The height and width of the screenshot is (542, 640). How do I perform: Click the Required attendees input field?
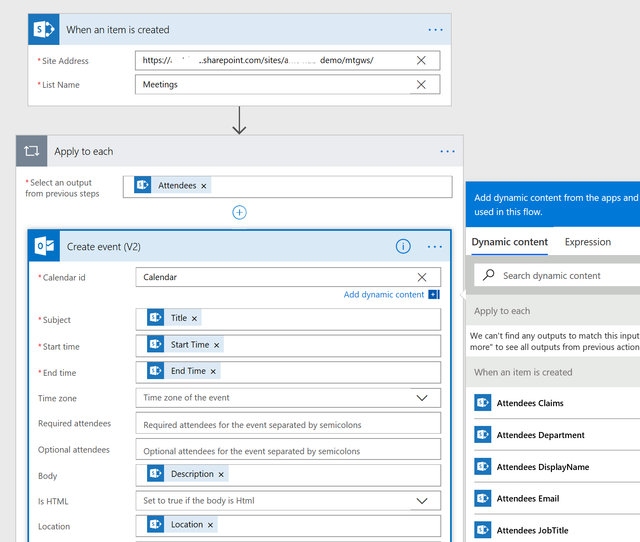click(288, 423)
